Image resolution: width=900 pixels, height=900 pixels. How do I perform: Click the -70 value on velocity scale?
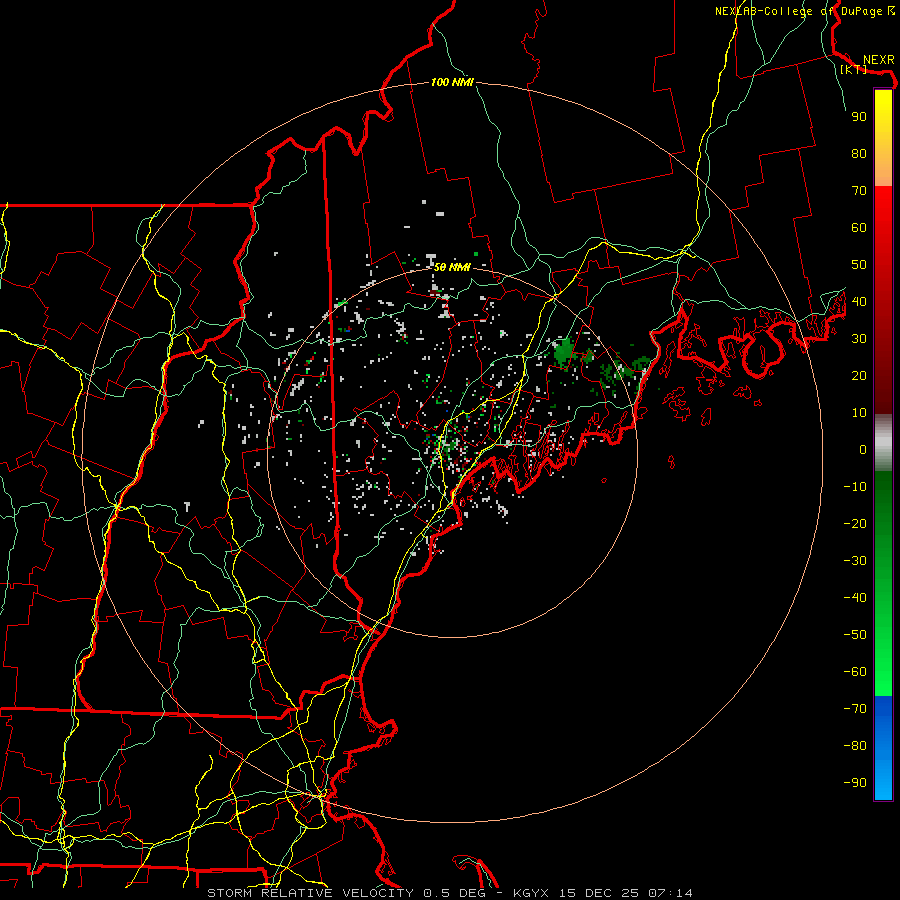click(x=855, y=709)
